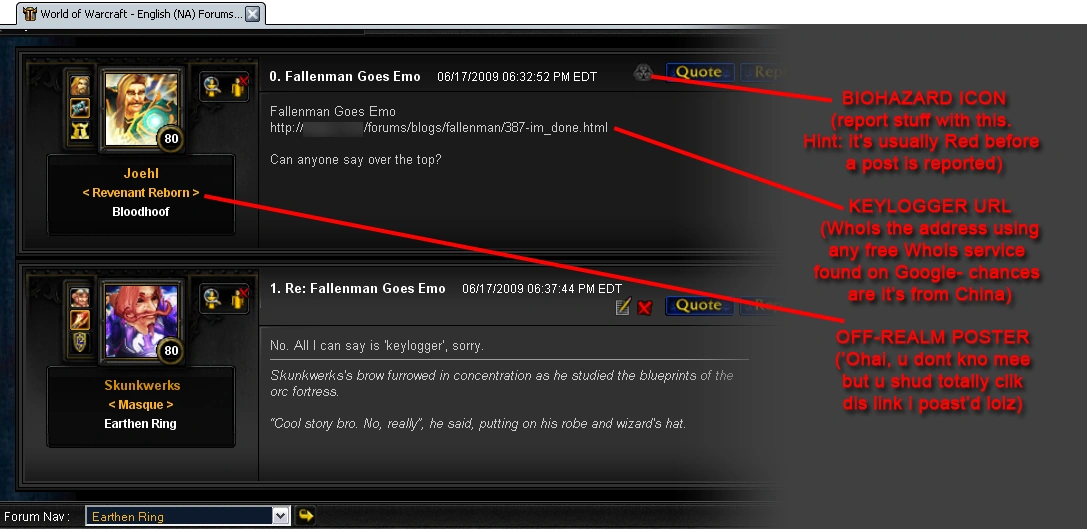Click the reply title '1. Re: Fallenman Goes Emo'
The image size is (1087, 529).
(x=358, y=288)
